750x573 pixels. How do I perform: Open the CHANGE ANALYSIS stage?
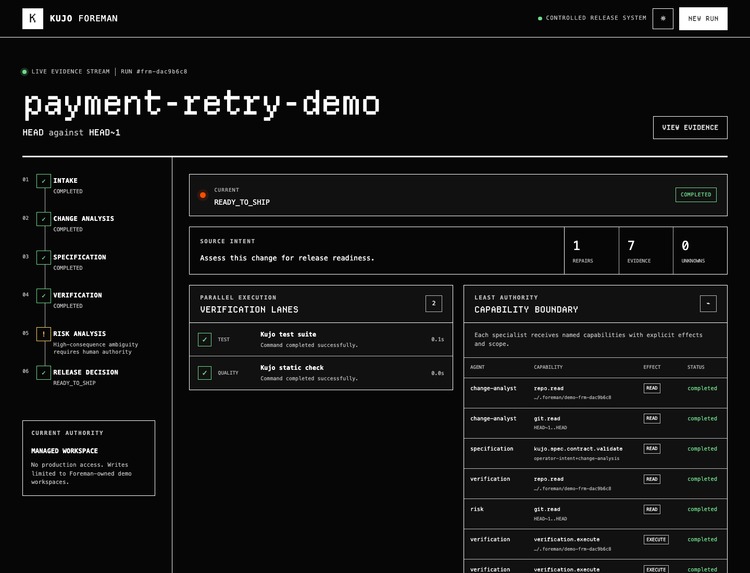coord(84,219)
